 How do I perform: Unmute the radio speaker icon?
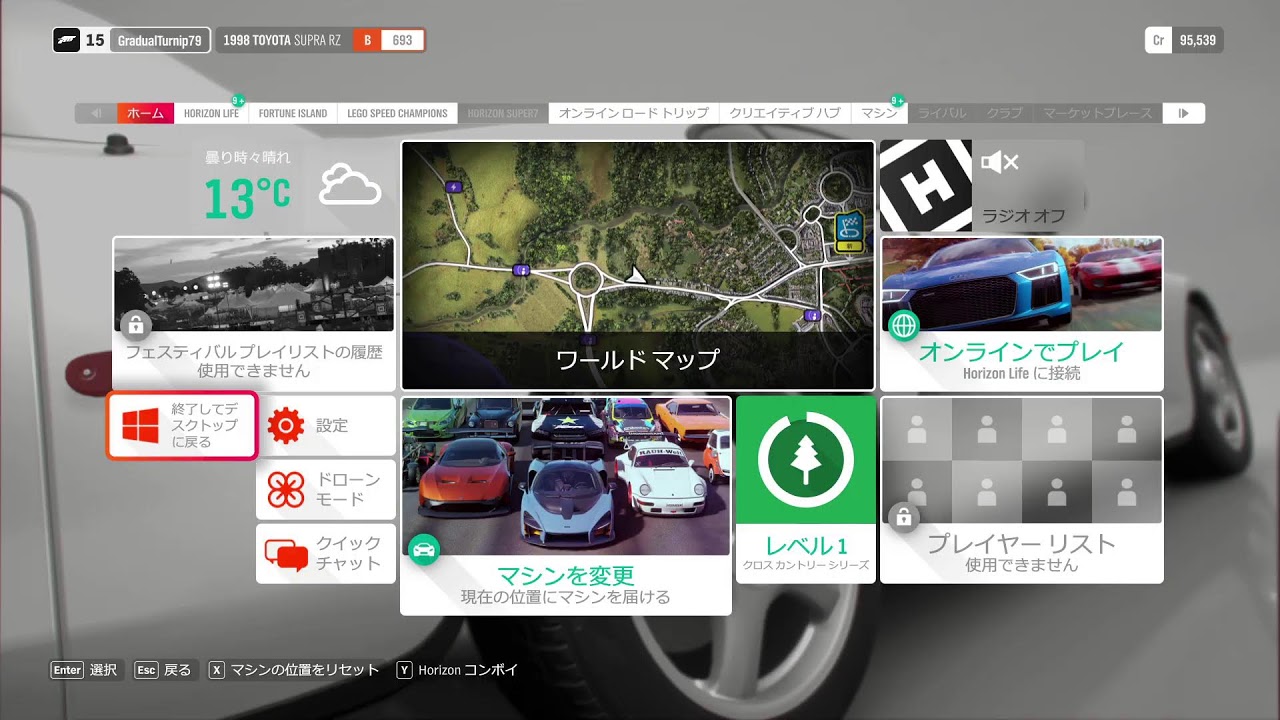tap(997, 162)
